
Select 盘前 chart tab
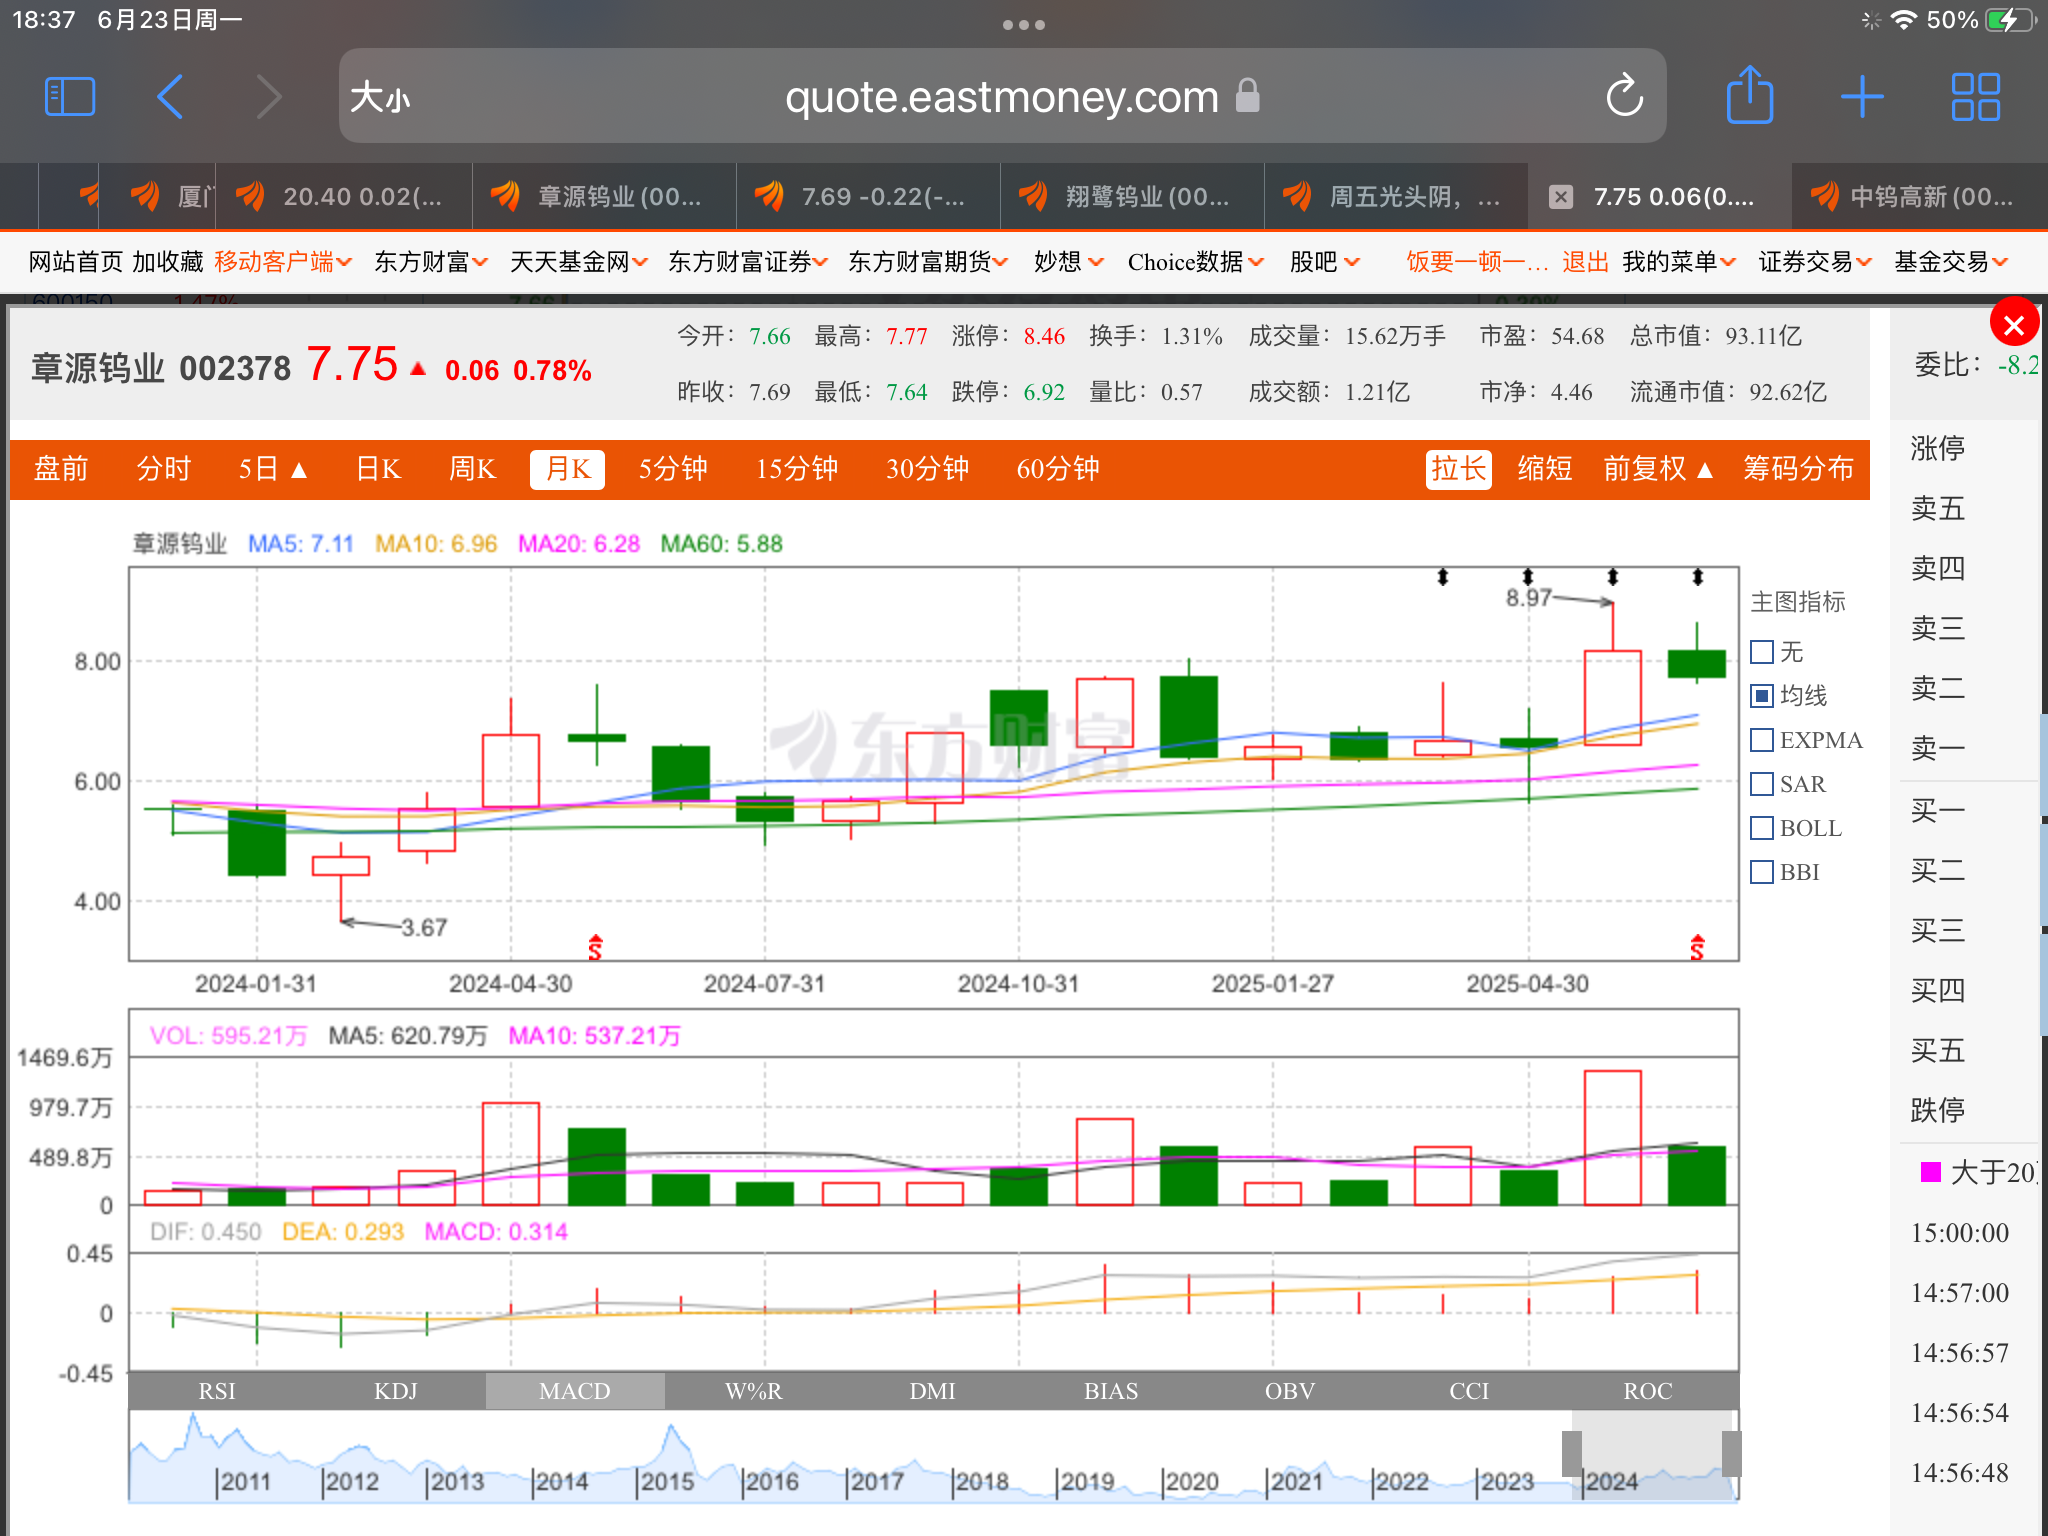[x=61, y=469]
